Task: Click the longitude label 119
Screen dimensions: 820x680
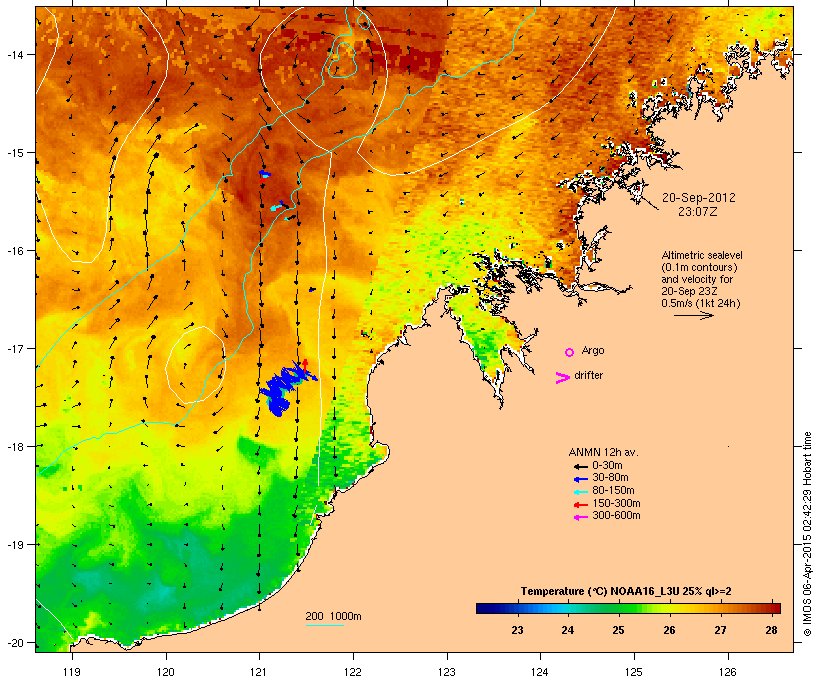Action: [72, 672]
